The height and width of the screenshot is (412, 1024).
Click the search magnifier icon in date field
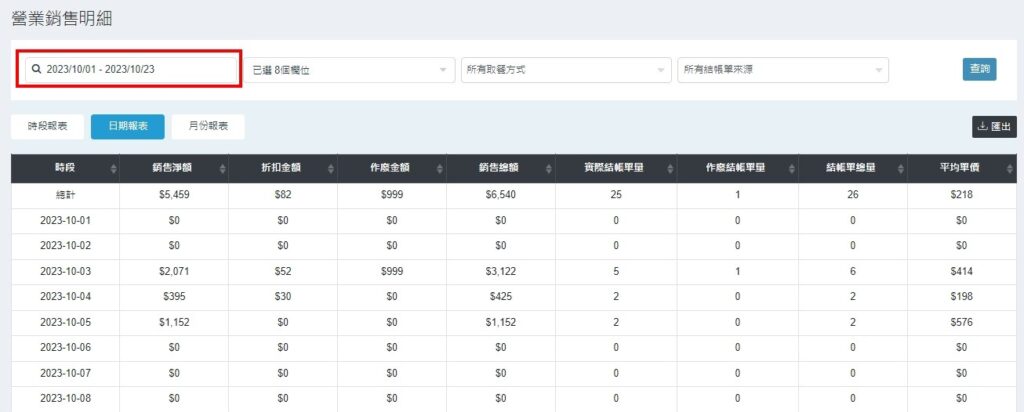coord(37,70)
